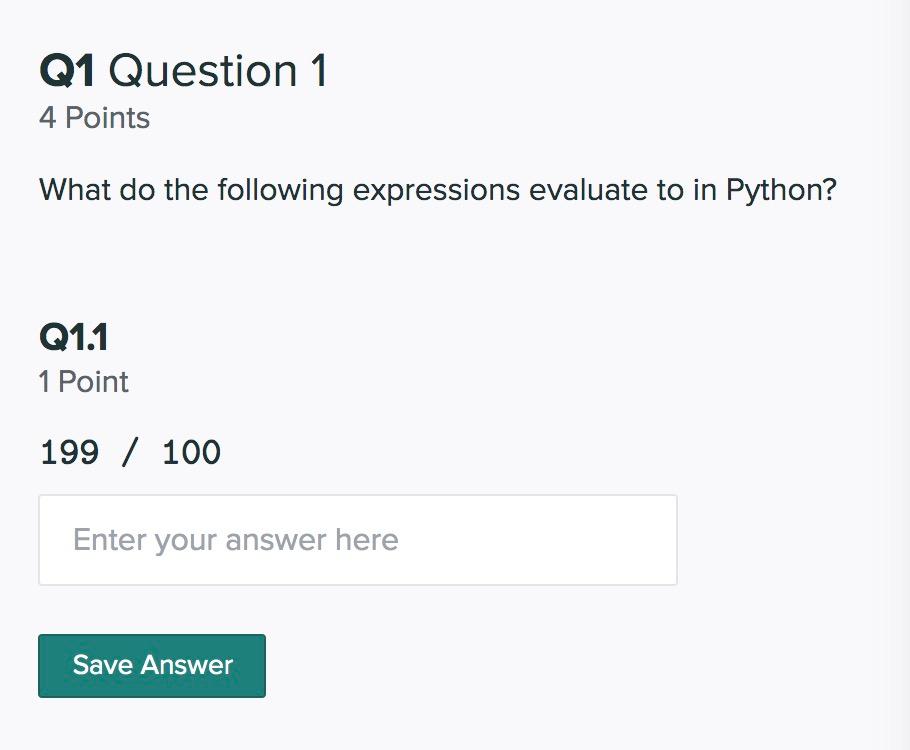Click the word "expressions" in the prompt
This screenshot has width=910, height=750.
pyautogui.click(x=436, y=190)
